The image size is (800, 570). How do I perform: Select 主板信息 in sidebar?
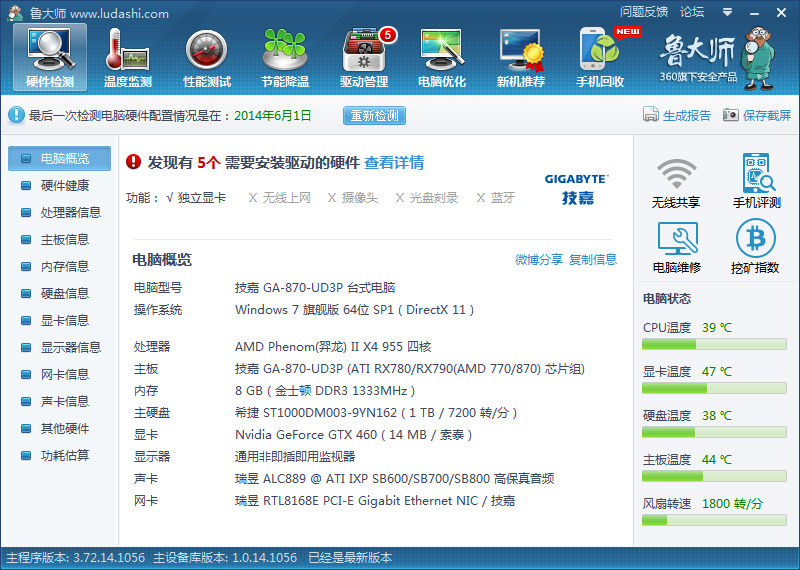click(59, 239)
